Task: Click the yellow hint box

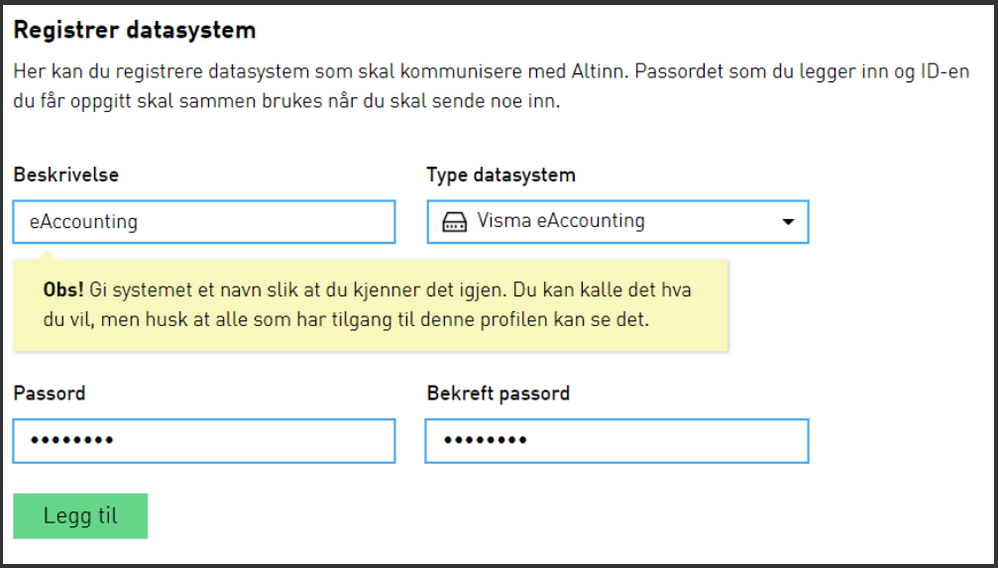Action: pos(370,306)
